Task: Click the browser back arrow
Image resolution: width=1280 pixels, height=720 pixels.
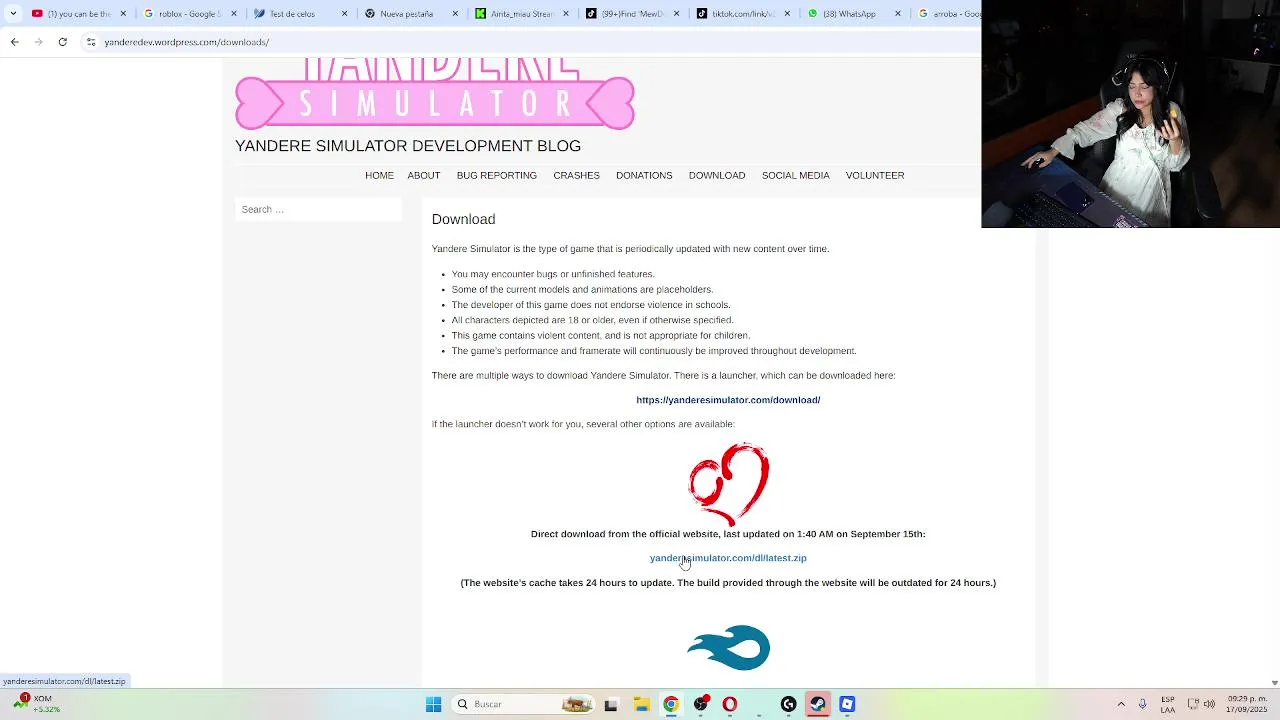Action: click(14, 42)
